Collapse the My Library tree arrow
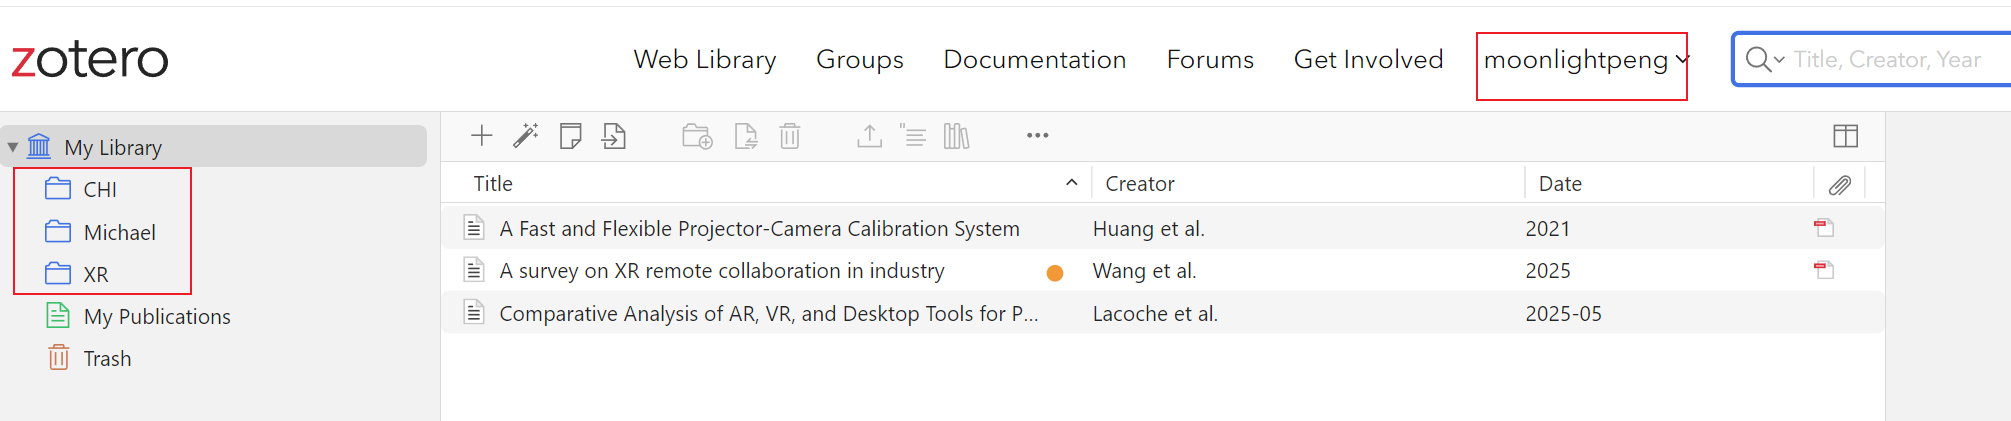The width and height of the screenshot is (2011, 421). coord(13,148)
